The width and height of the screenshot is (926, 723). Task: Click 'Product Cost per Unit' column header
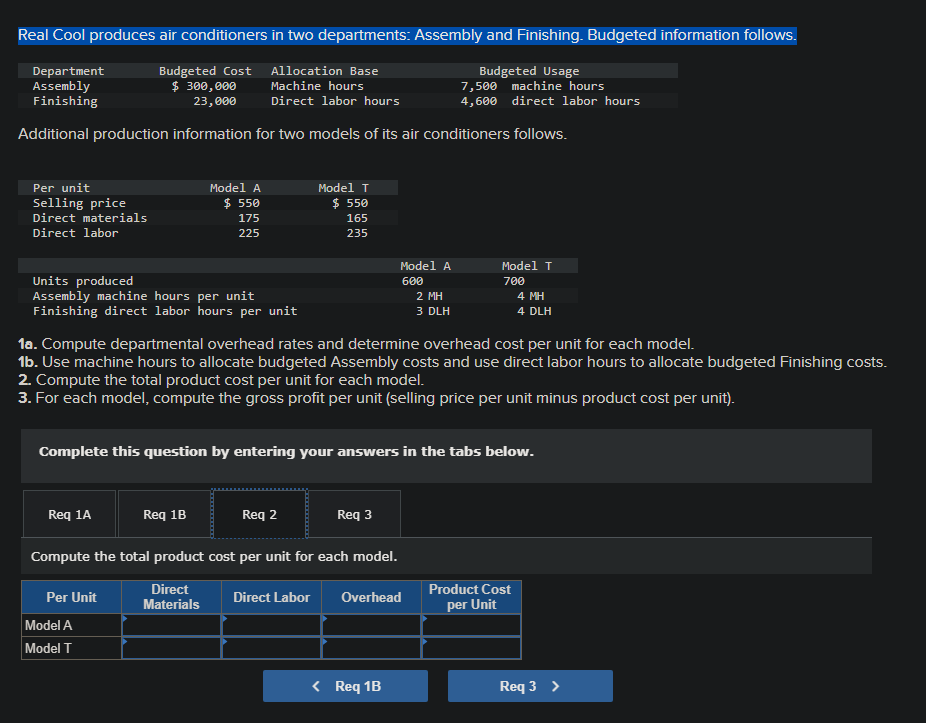(471, 597)
